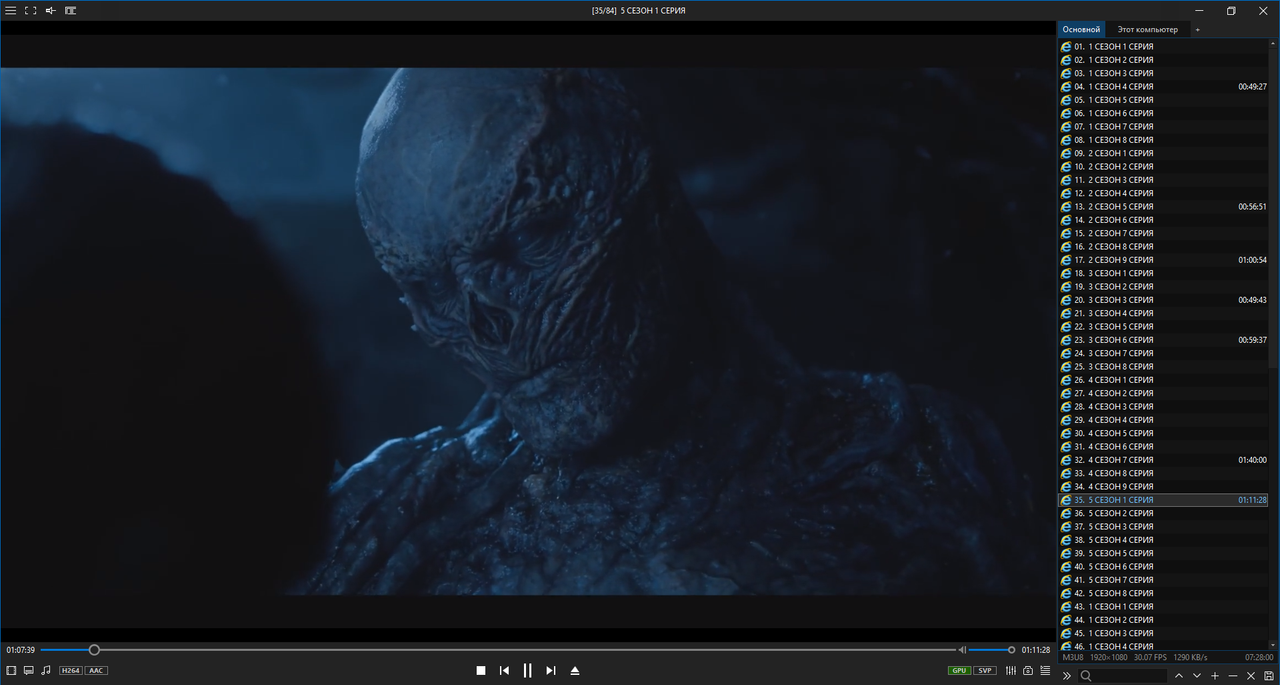Select playlist item 26. 4 СЕЗОН 1 СЕРИЯ

[x=1165, y=380]
